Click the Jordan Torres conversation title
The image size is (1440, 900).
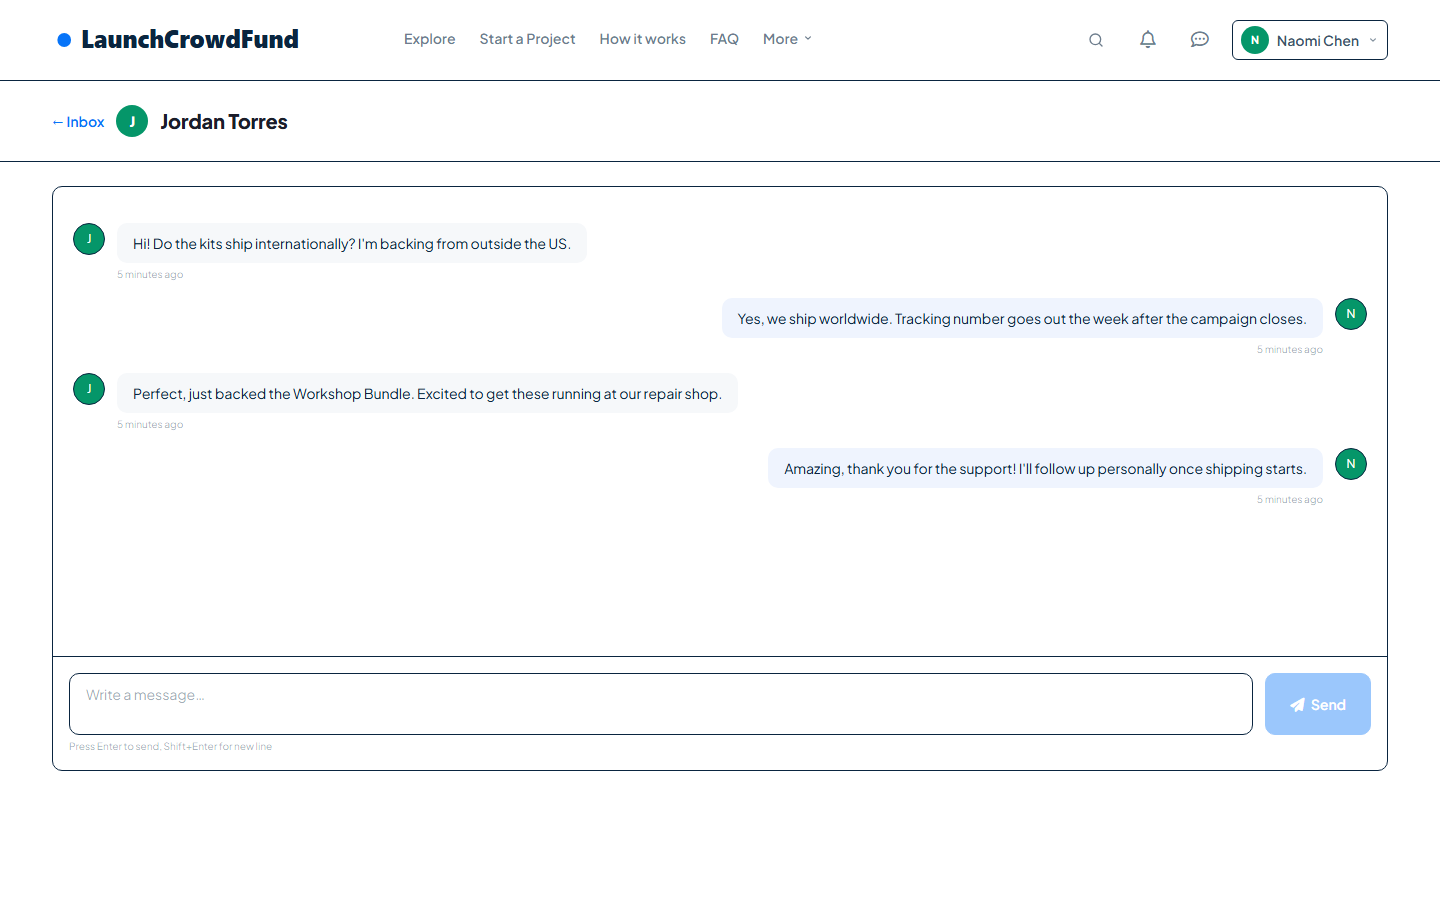224,122
